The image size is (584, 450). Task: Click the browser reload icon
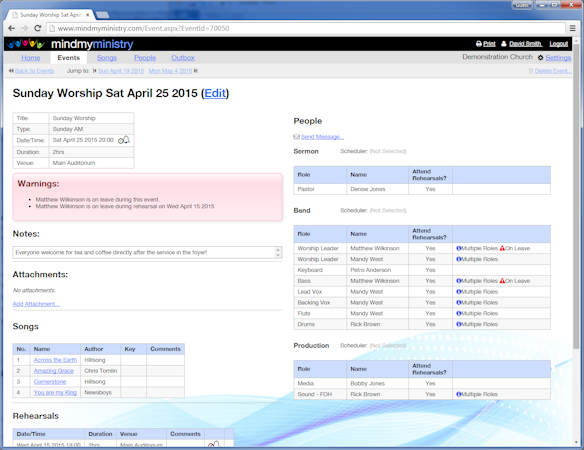click(38, 28)
